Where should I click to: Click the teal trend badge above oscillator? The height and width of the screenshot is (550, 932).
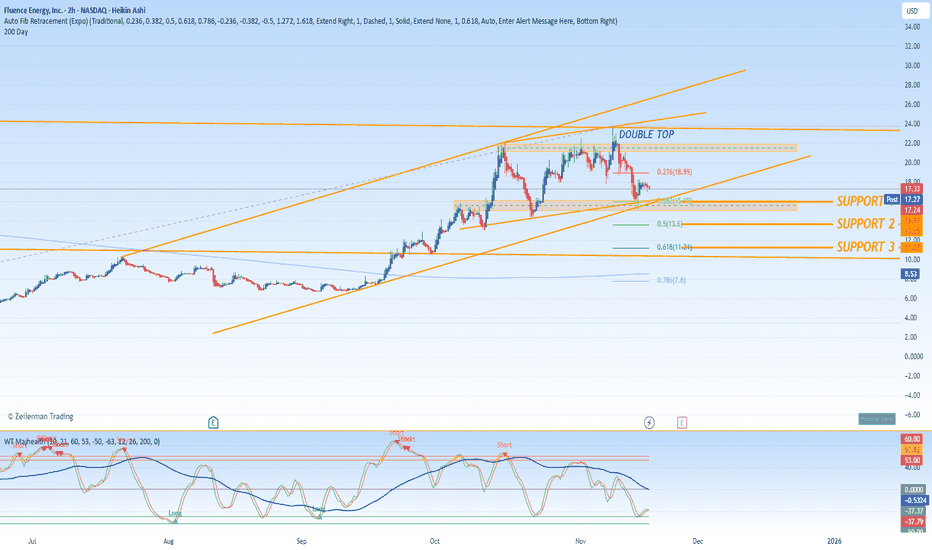tap(877, 419)
